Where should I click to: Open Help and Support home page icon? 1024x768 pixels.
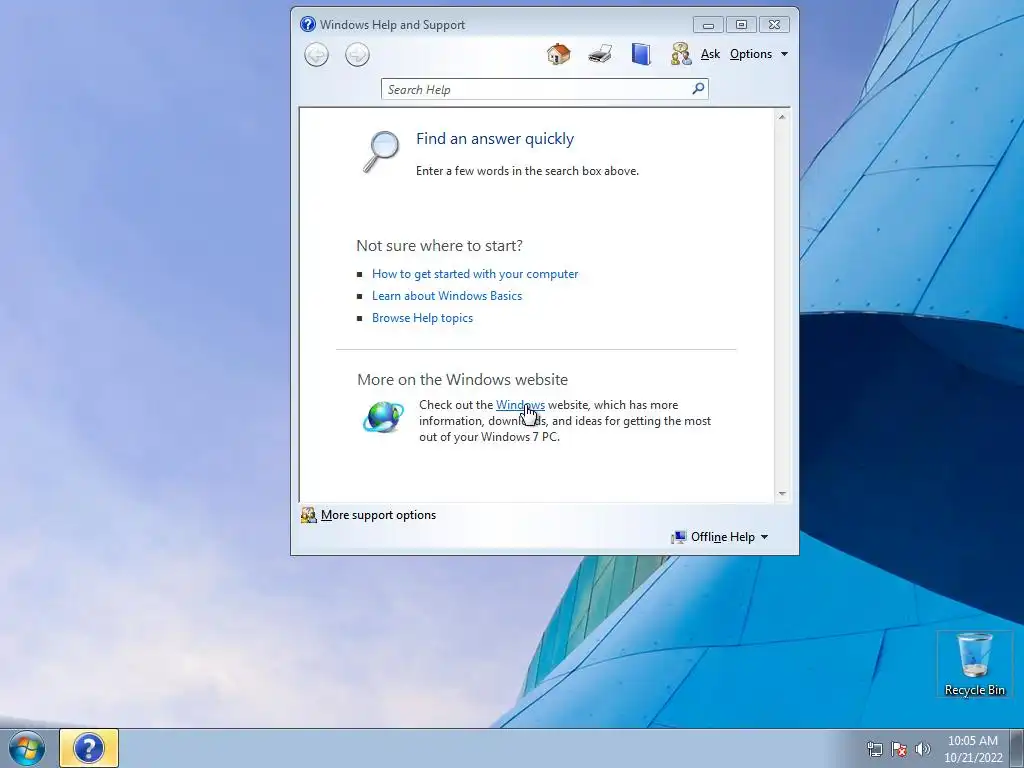tap(558, 54)
